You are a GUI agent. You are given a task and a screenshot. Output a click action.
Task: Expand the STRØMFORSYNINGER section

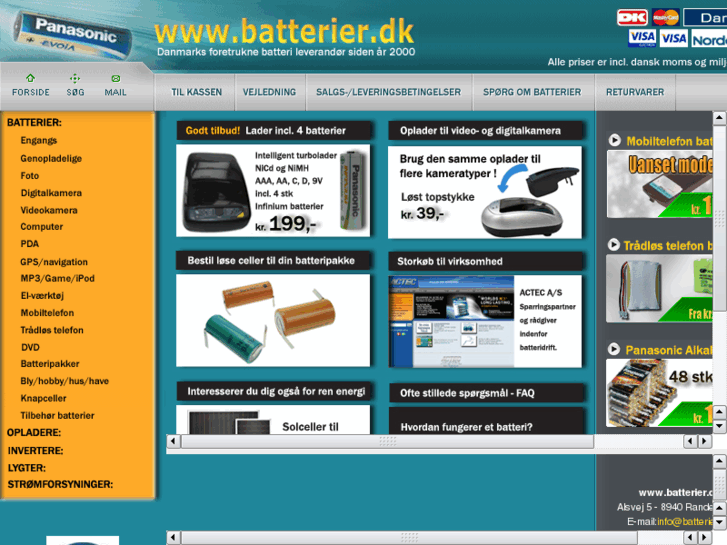[x=60, y=484]
